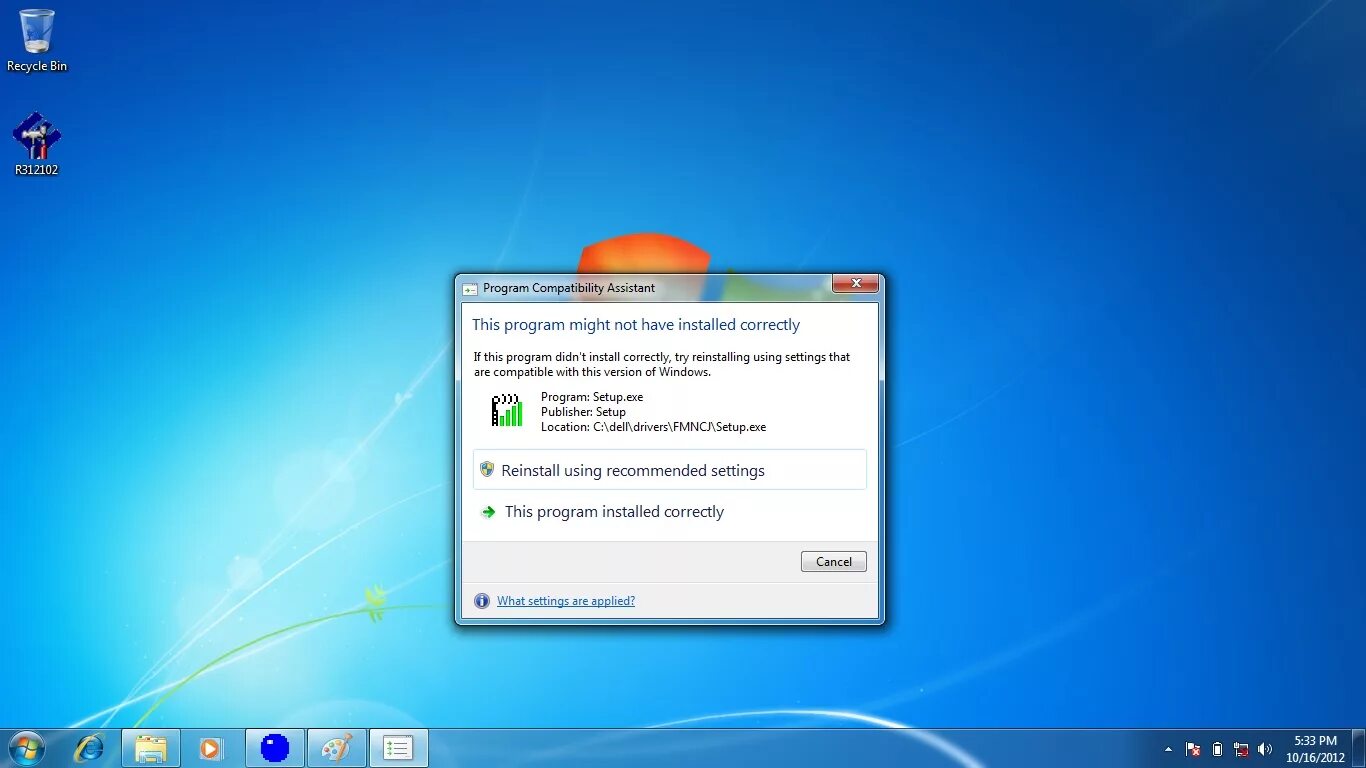
Task: Close the Program Compatibility Assistant dialog
Action: (855, 284)
